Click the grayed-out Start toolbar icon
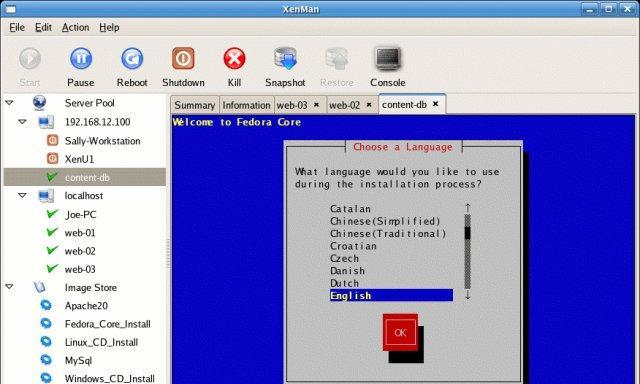This screenshot has width=640, height=384. point(30,59)
